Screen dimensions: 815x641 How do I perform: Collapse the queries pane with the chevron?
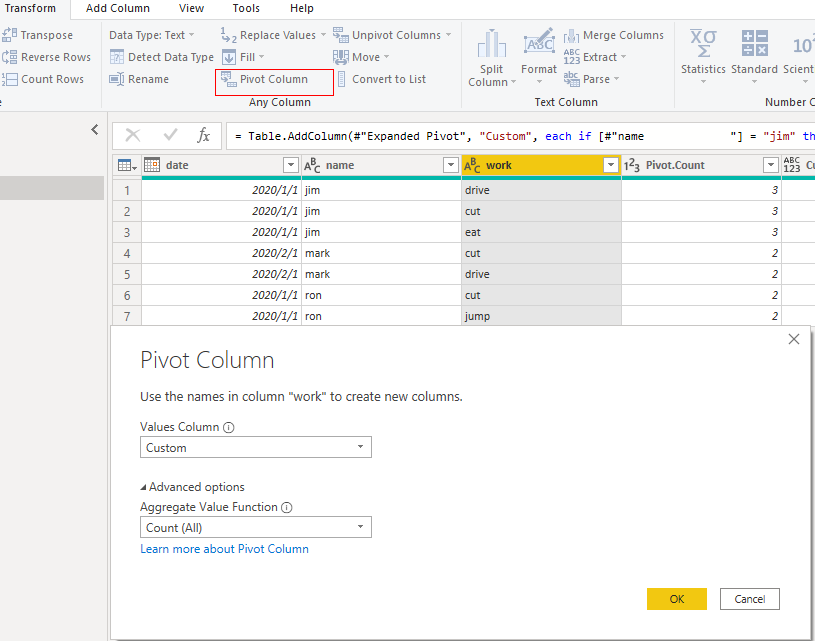[95, 129]
